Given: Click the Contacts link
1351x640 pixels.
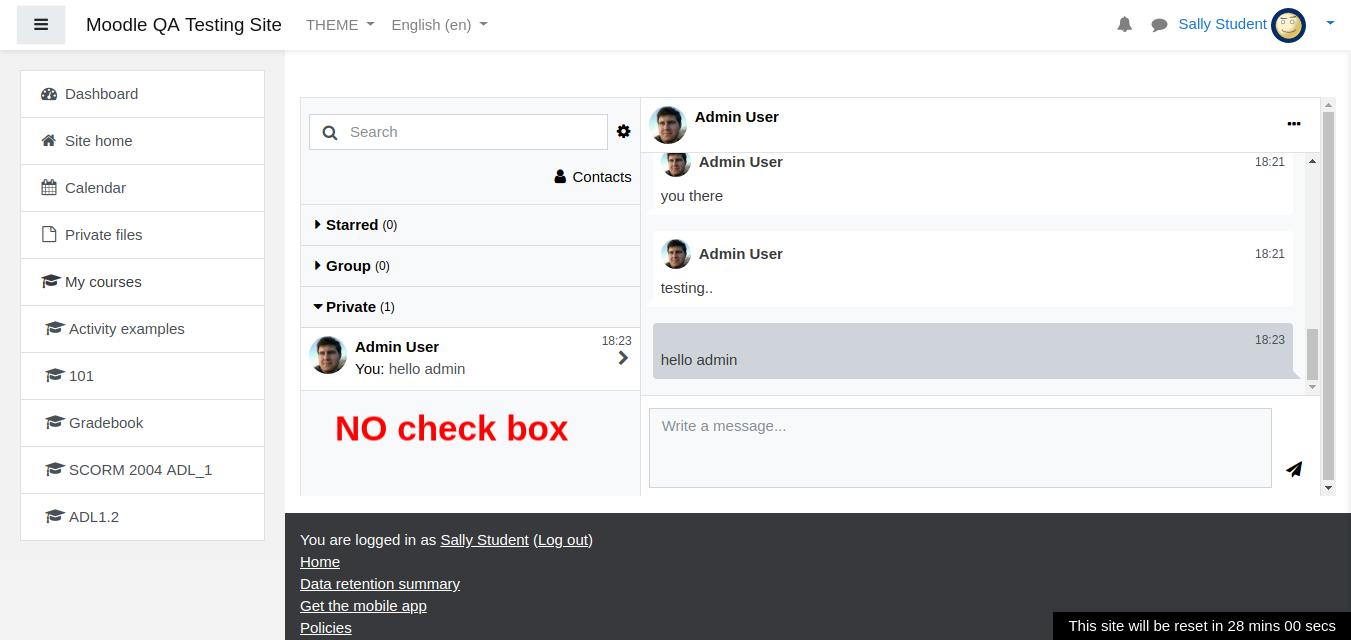Looking at the screenshot, I should pyautogui.click(x=593, y=177).
